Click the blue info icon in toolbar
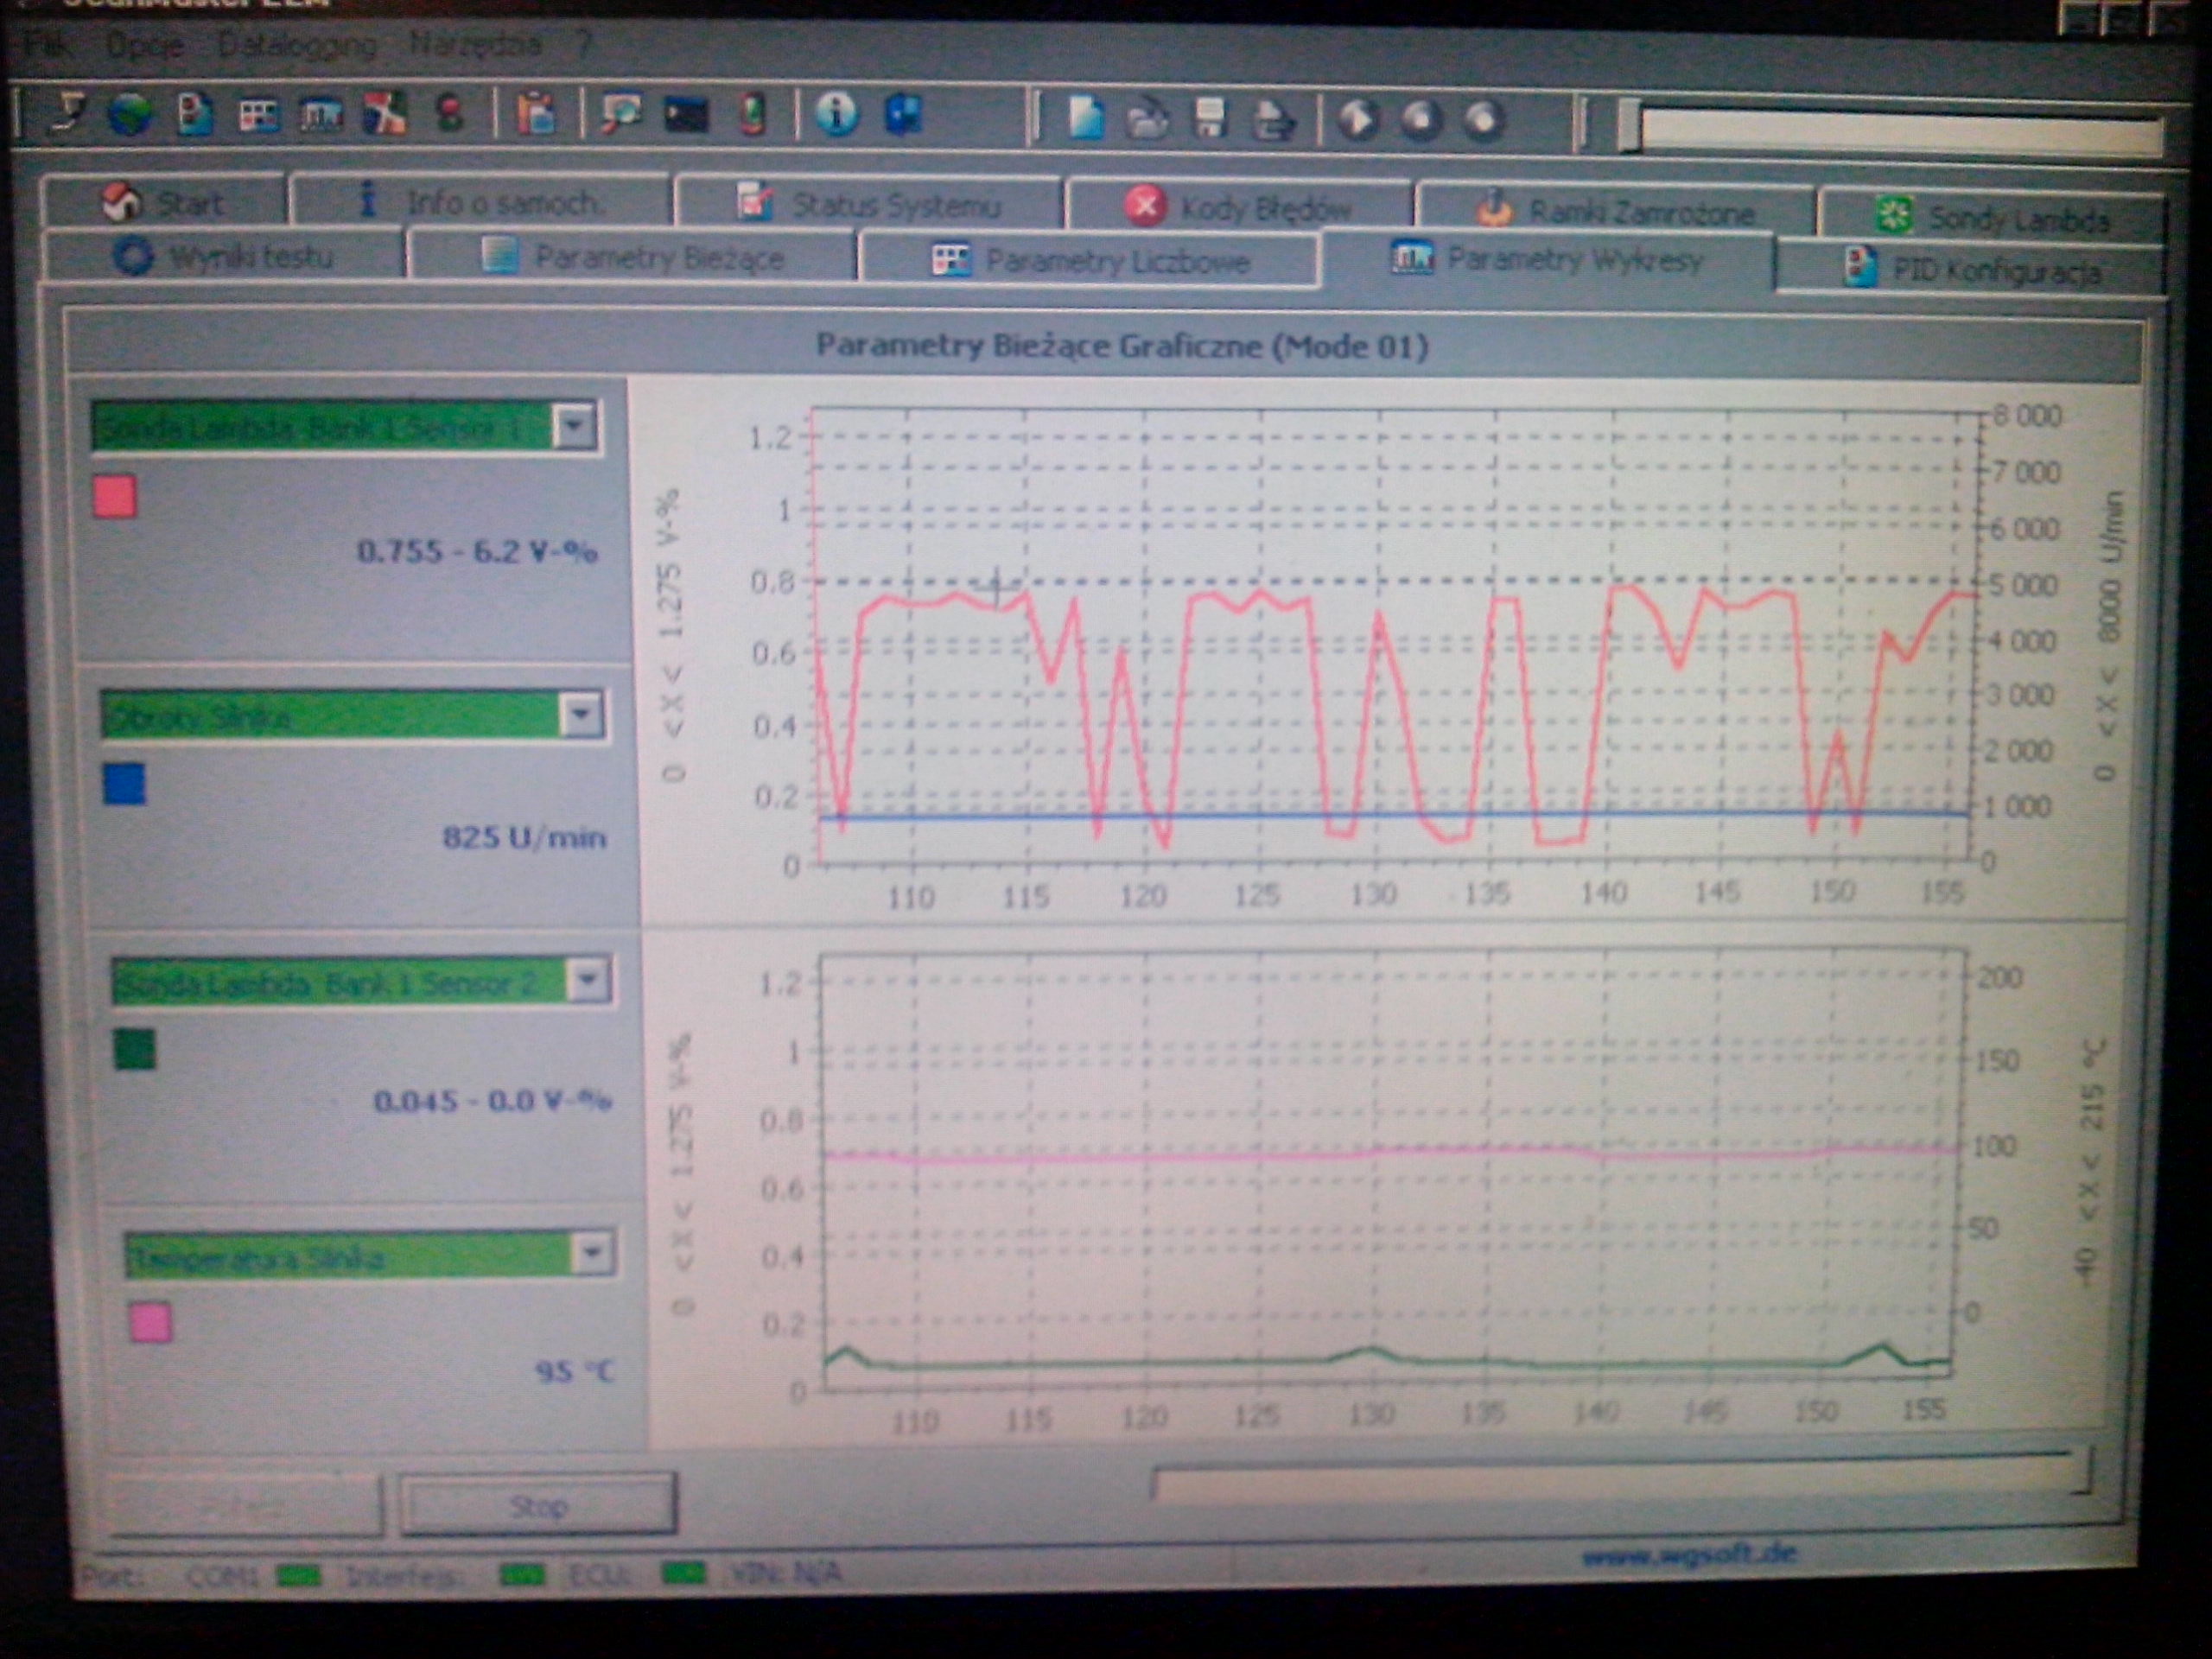 (836, 114)
